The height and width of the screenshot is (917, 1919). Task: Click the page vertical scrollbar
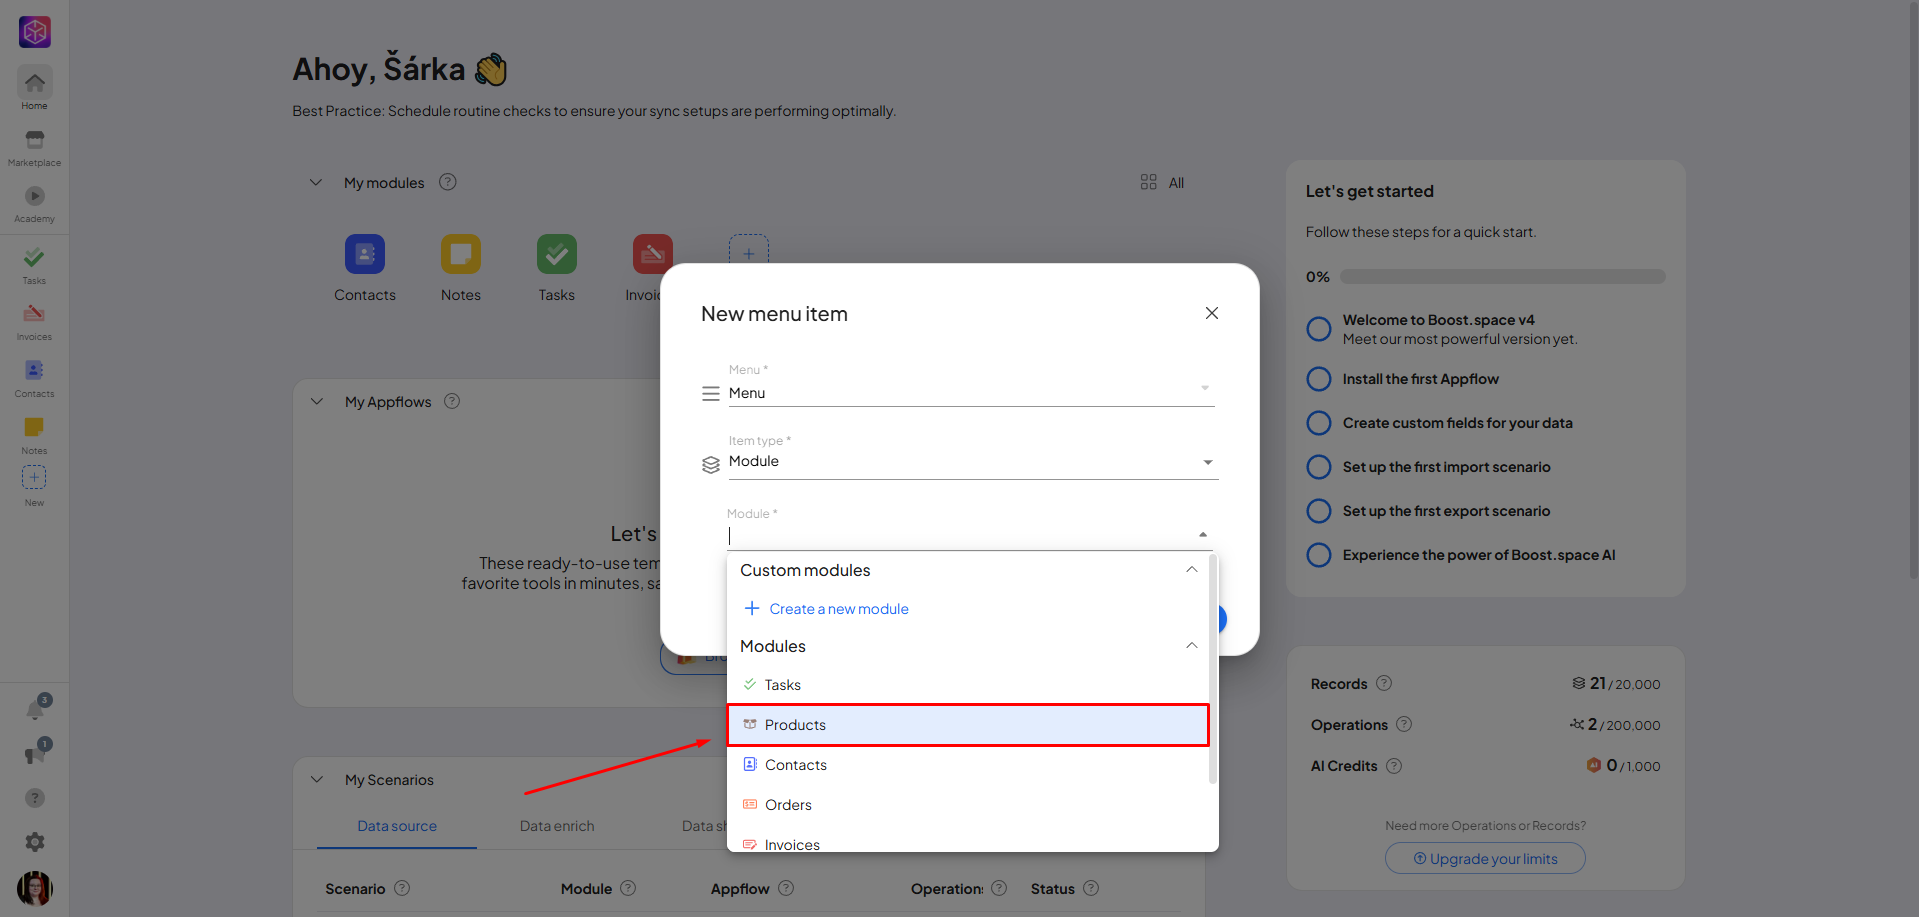1914,290
